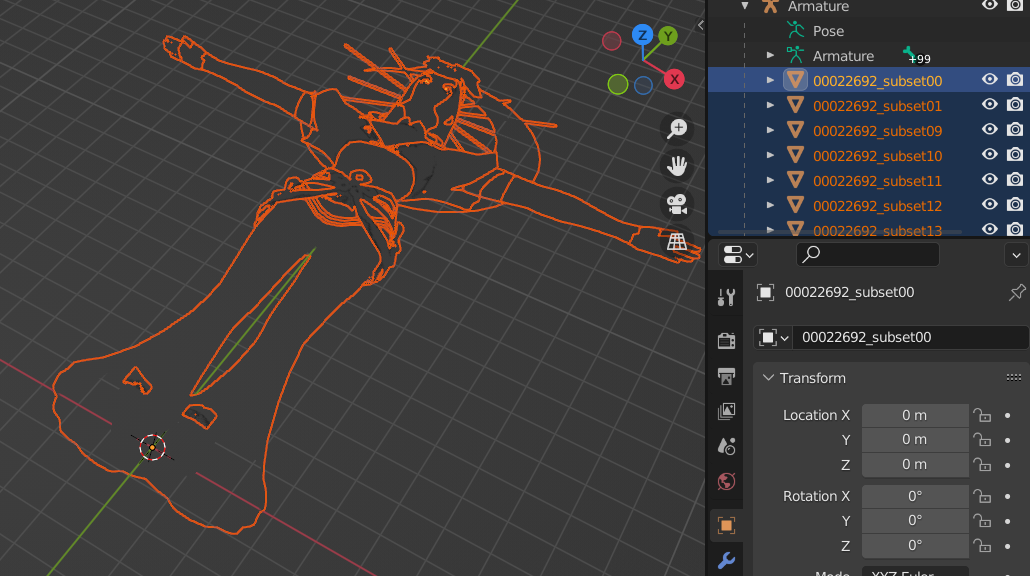Expand 00022692_subset11 in outliner

pyautogui.click(x=770, y=180)
